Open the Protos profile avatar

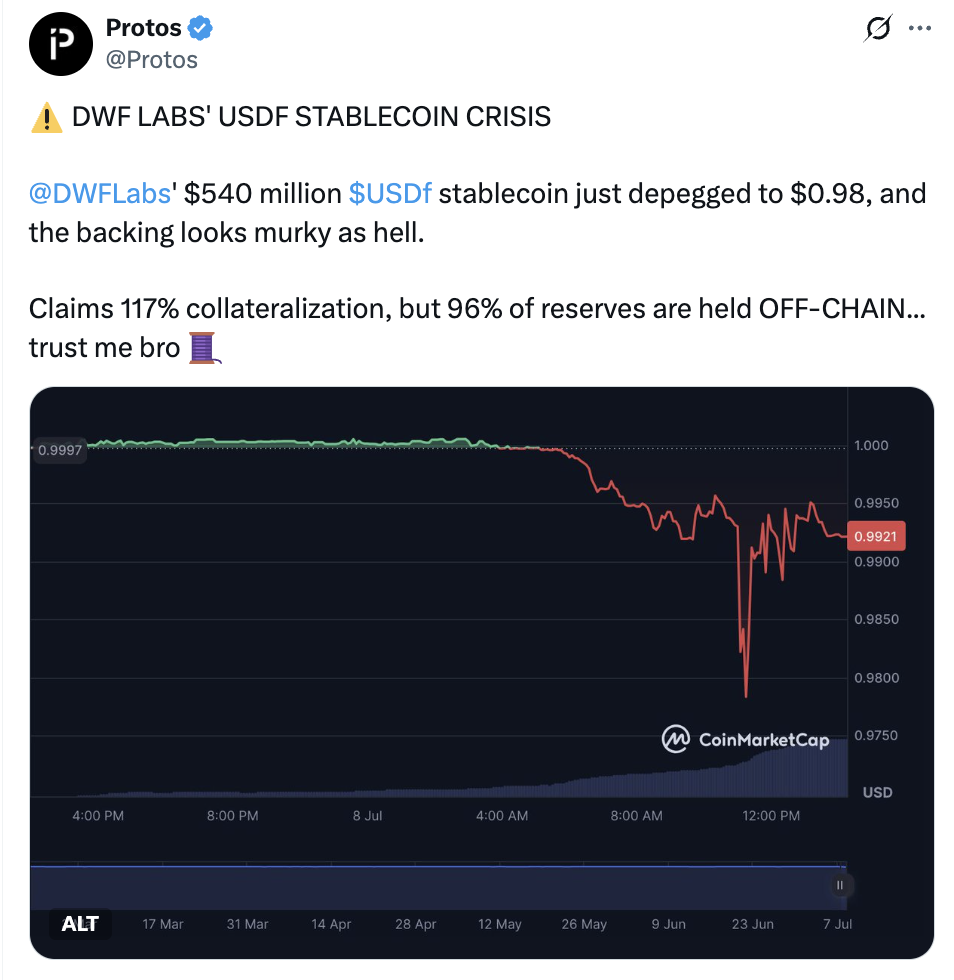click(x=61, y=44)
